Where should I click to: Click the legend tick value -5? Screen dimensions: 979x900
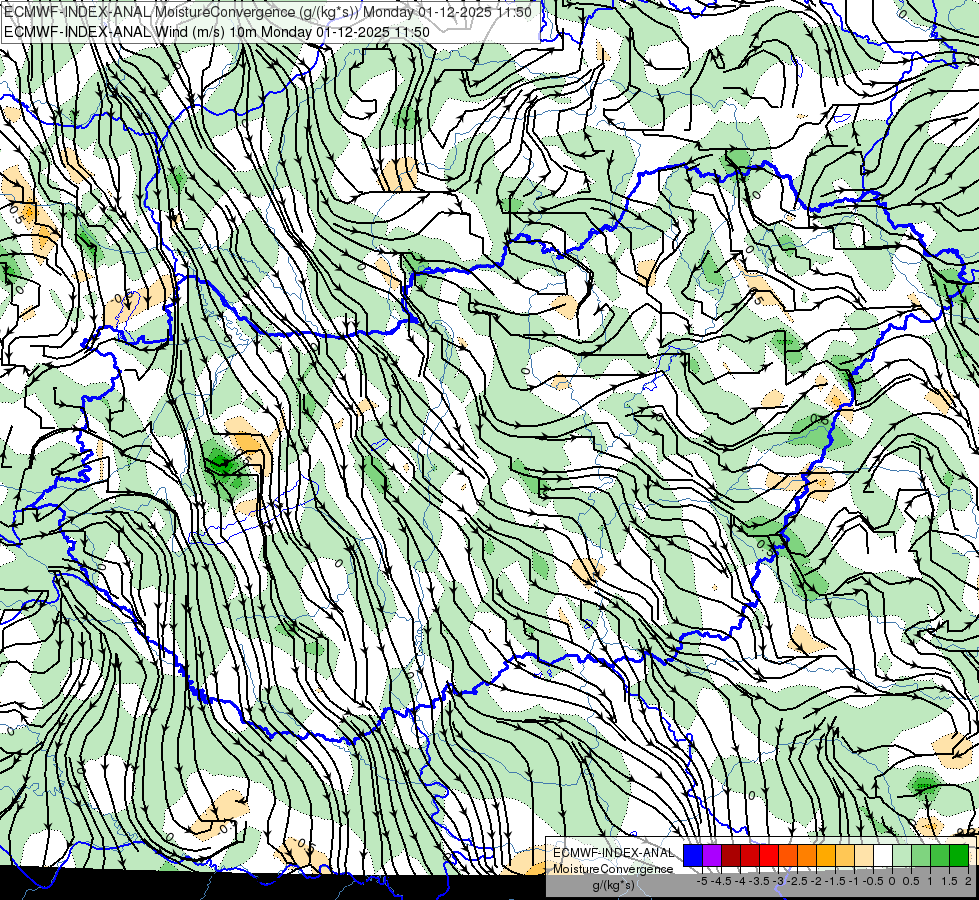701,881
